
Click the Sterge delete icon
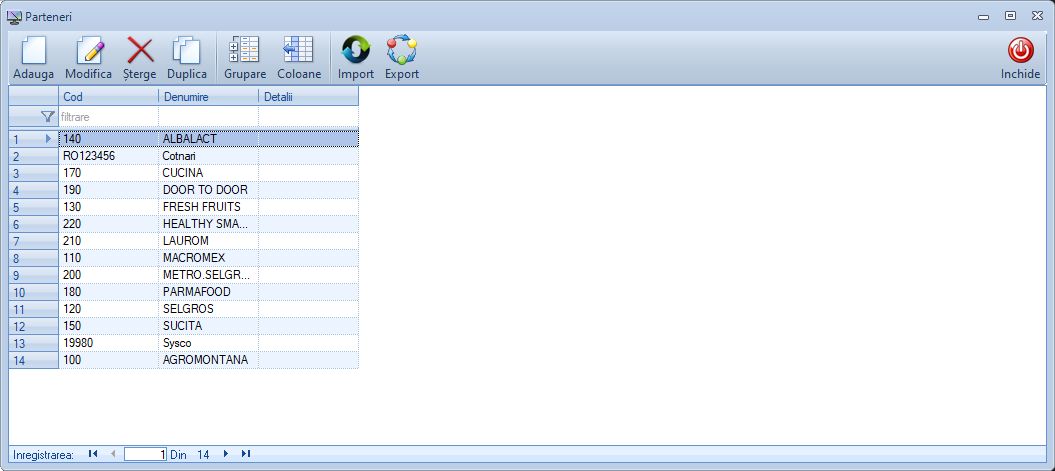140,51
